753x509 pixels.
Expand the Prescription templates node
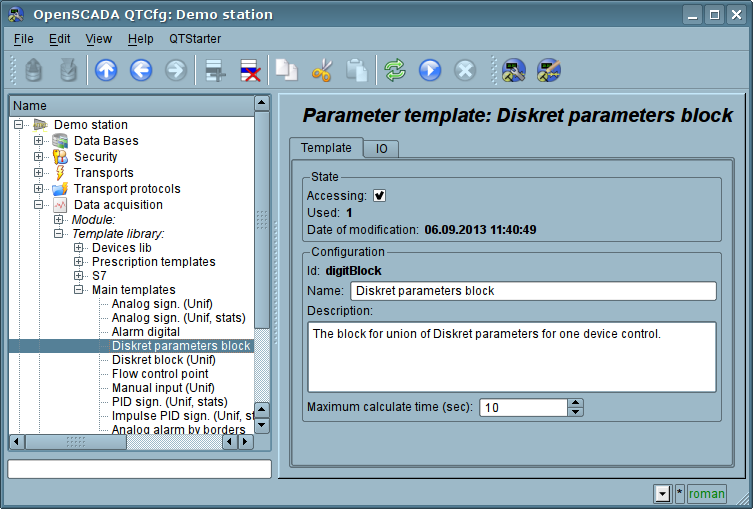[x=79, y=262]
